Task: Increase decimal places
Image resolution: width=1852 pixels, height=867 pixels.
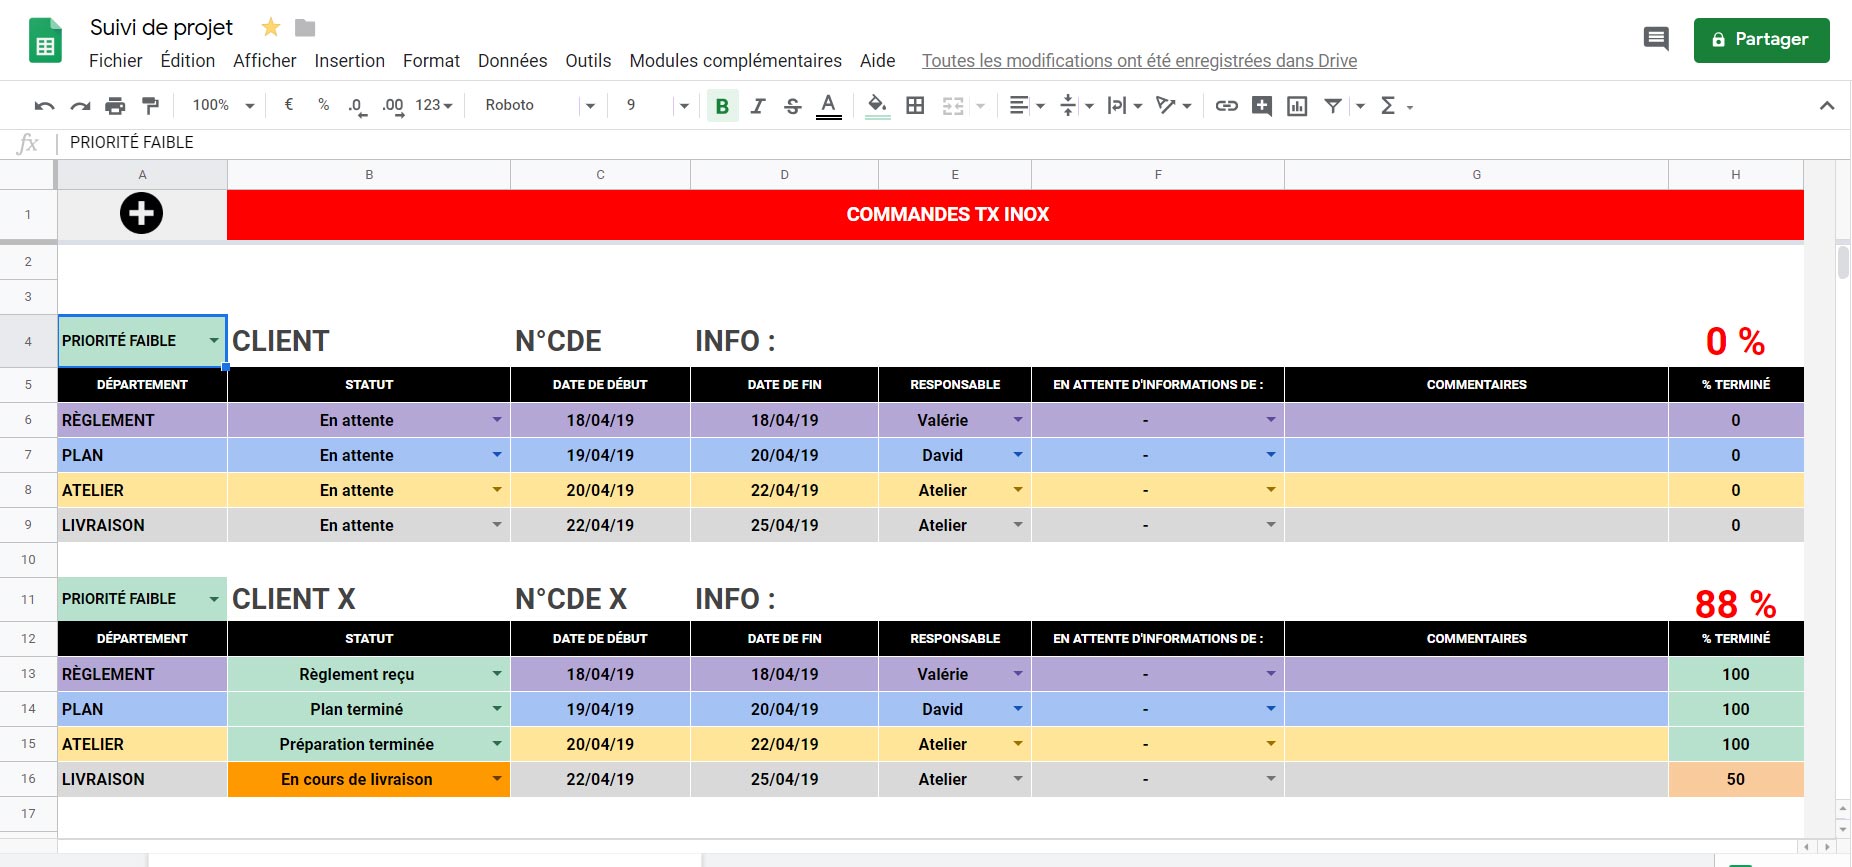Action: pos(393,105)
